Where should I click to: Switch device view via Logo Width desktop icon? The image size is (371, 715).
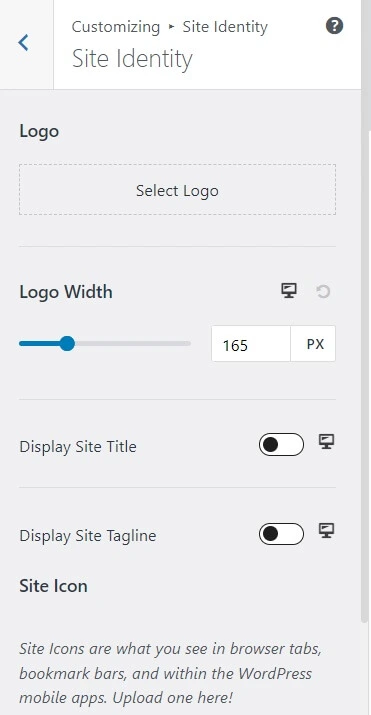pos(289,290)
